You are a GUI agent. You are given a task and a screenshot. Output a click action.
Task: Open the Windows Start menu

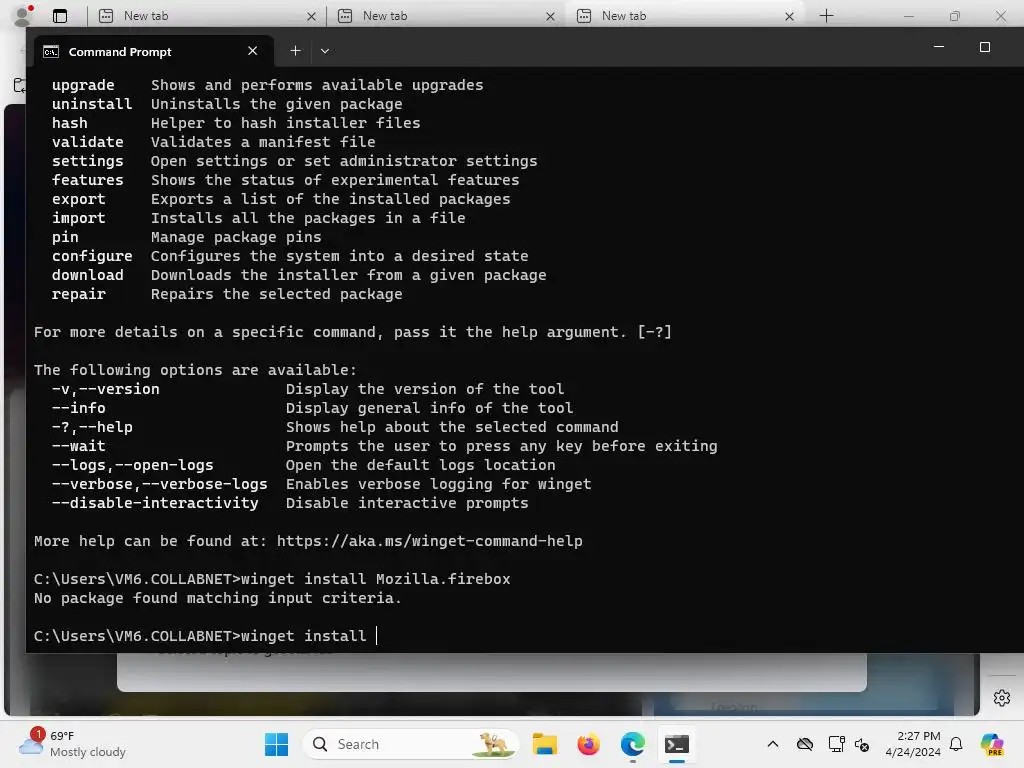pos(276,744)
